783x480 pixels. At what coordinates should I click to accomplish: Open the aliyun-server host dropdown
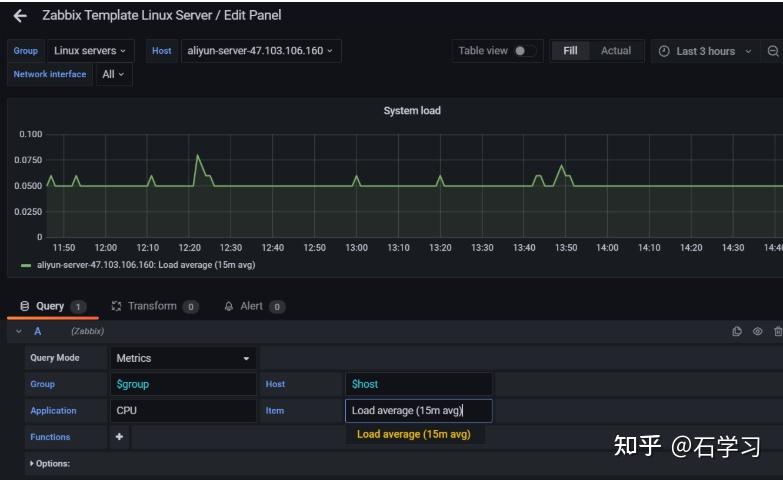pyautogui.click(x=261, y=51)
